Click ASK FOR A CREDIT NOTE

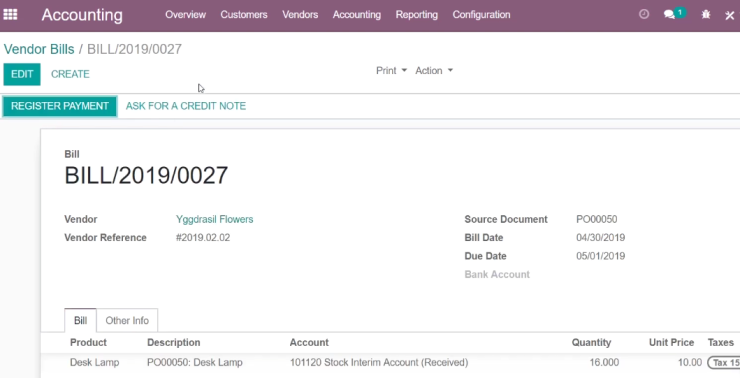click(186, 106)
